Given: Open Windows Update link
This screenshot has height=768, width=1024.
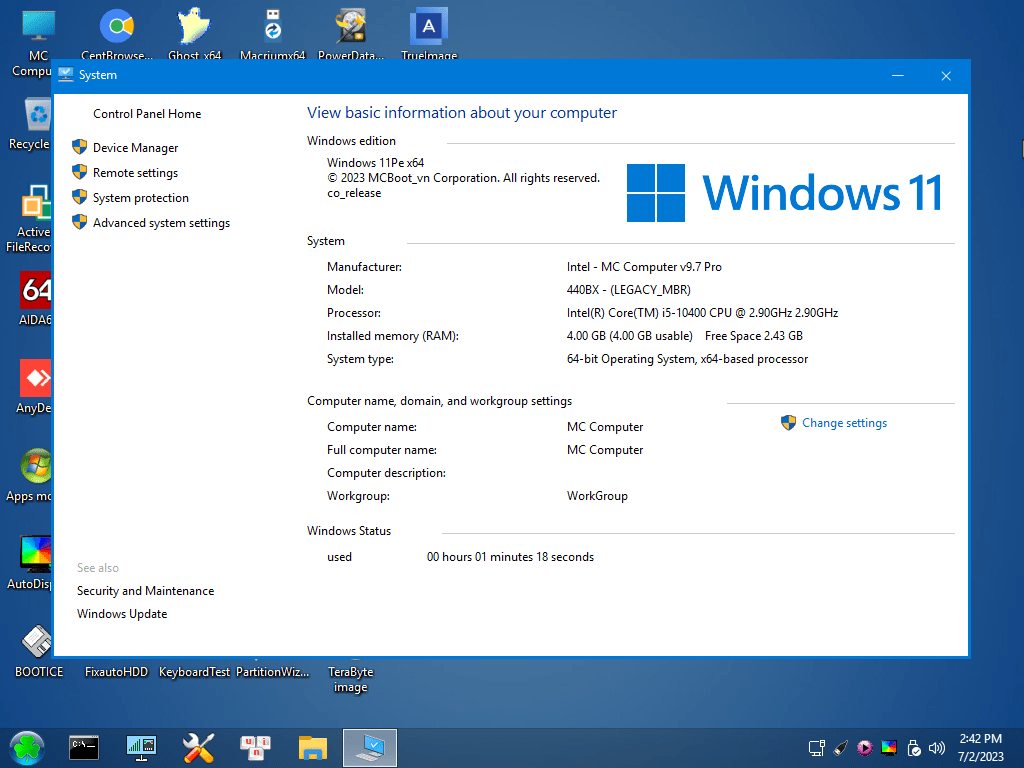Looking at the screenshot, I should [121, 613].
